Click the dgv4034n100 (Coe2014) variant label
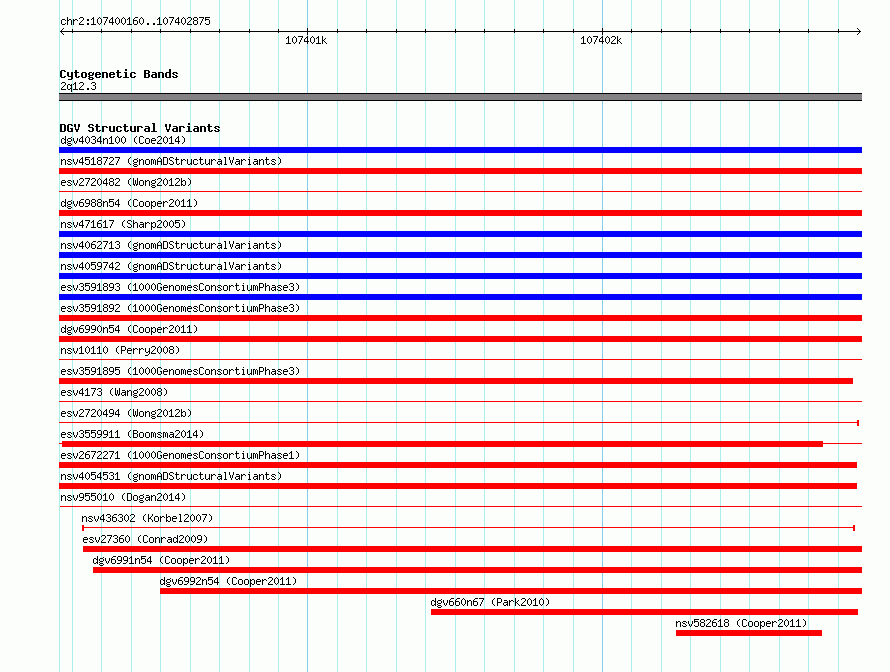890x672 pixels. click(x=123, y=140)
